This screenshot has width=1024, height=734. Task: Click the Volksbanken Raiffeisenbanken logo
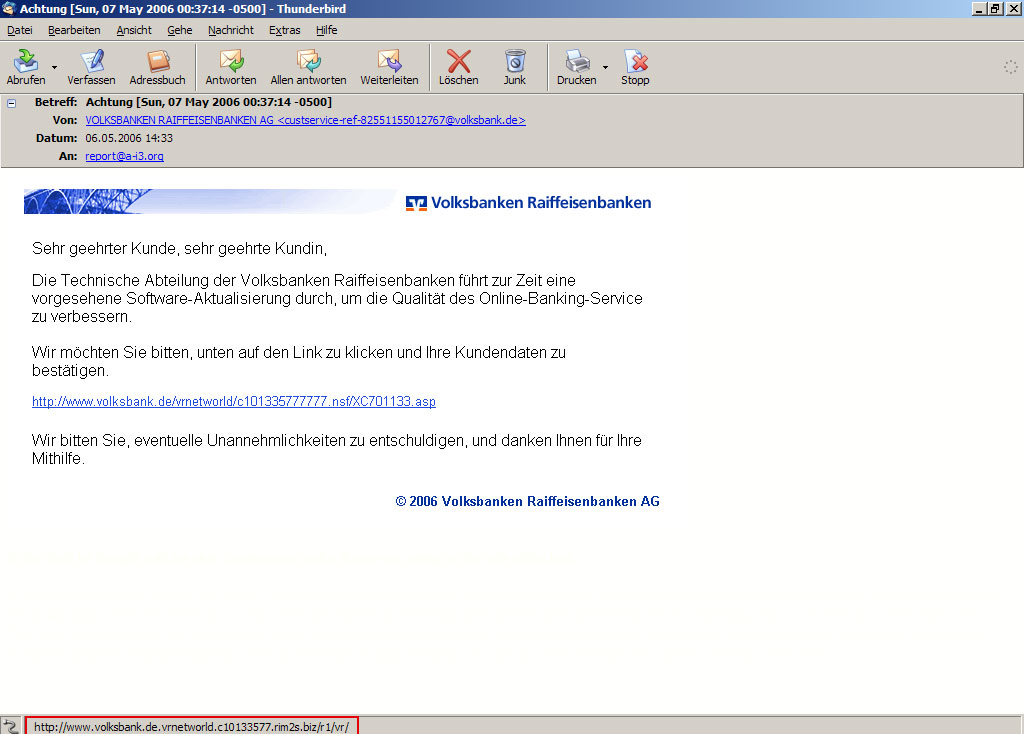[x=528, y=202]
